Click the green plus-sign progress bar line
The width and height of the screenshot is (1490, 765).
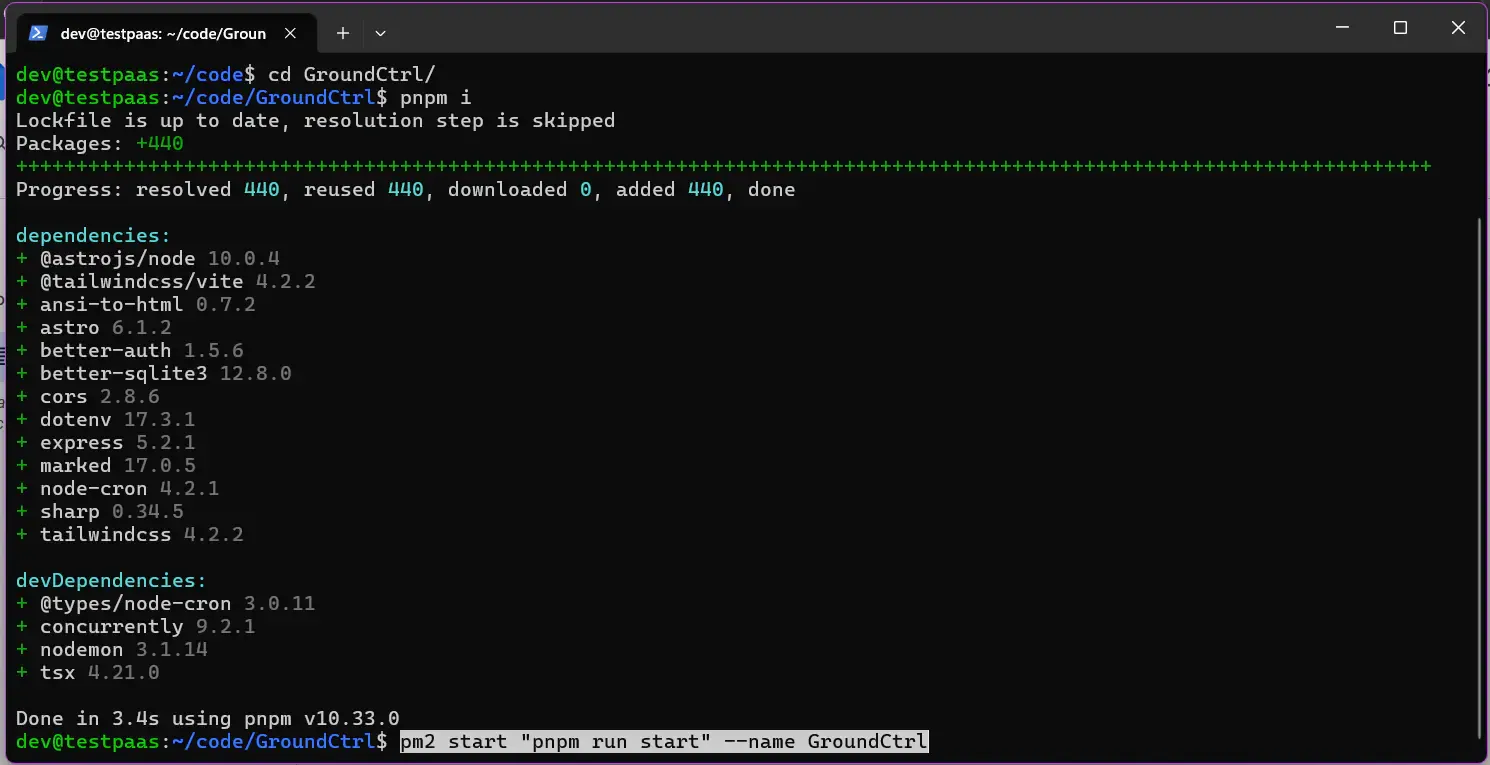pos(723,166)
